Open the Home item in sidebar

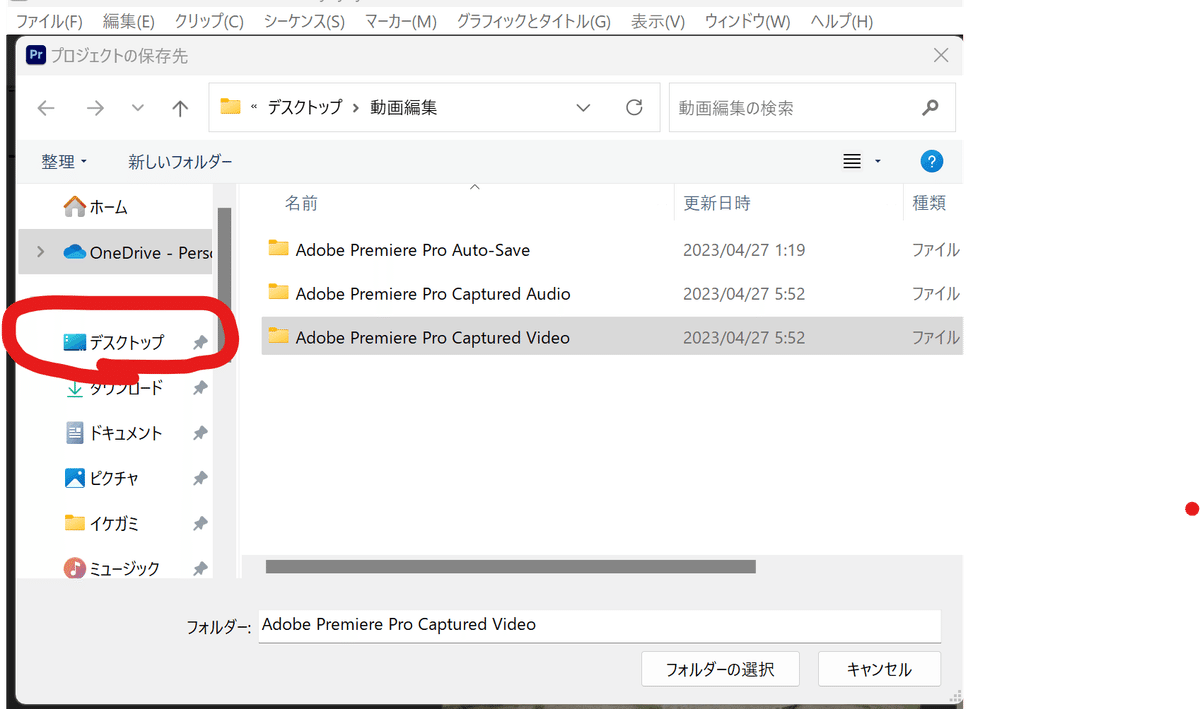click(108, 207)
